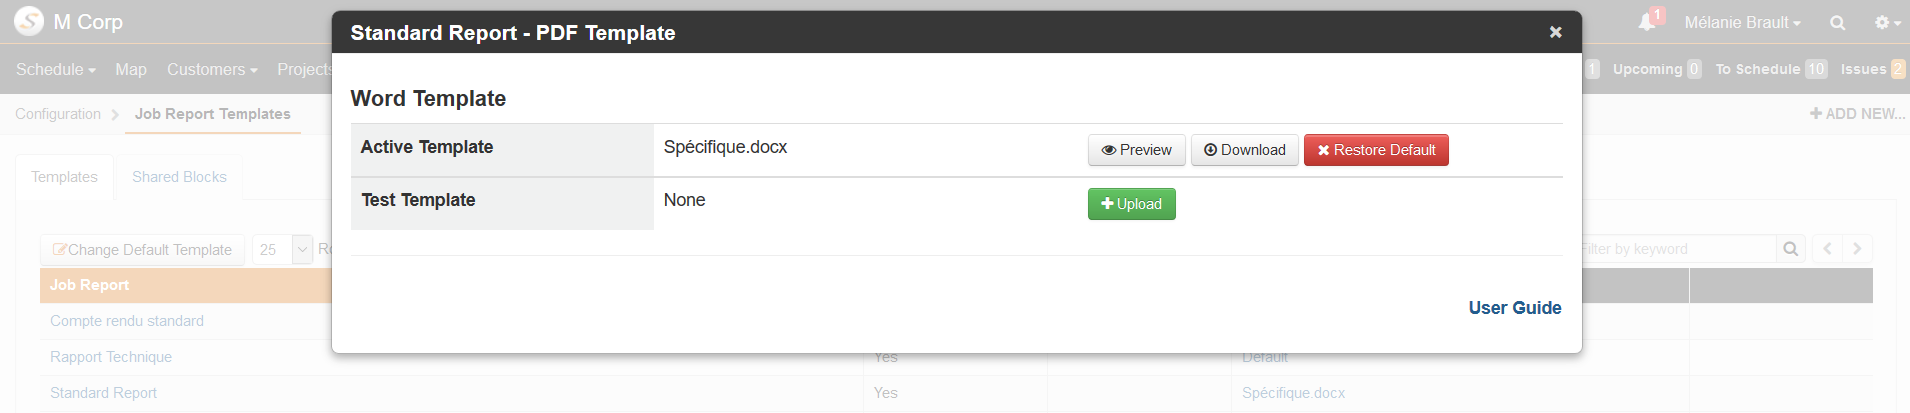This screenshot has height=413, width=1910.
Task: Switch to the Shared Blocks tab
Action: (x=179, y=177)
